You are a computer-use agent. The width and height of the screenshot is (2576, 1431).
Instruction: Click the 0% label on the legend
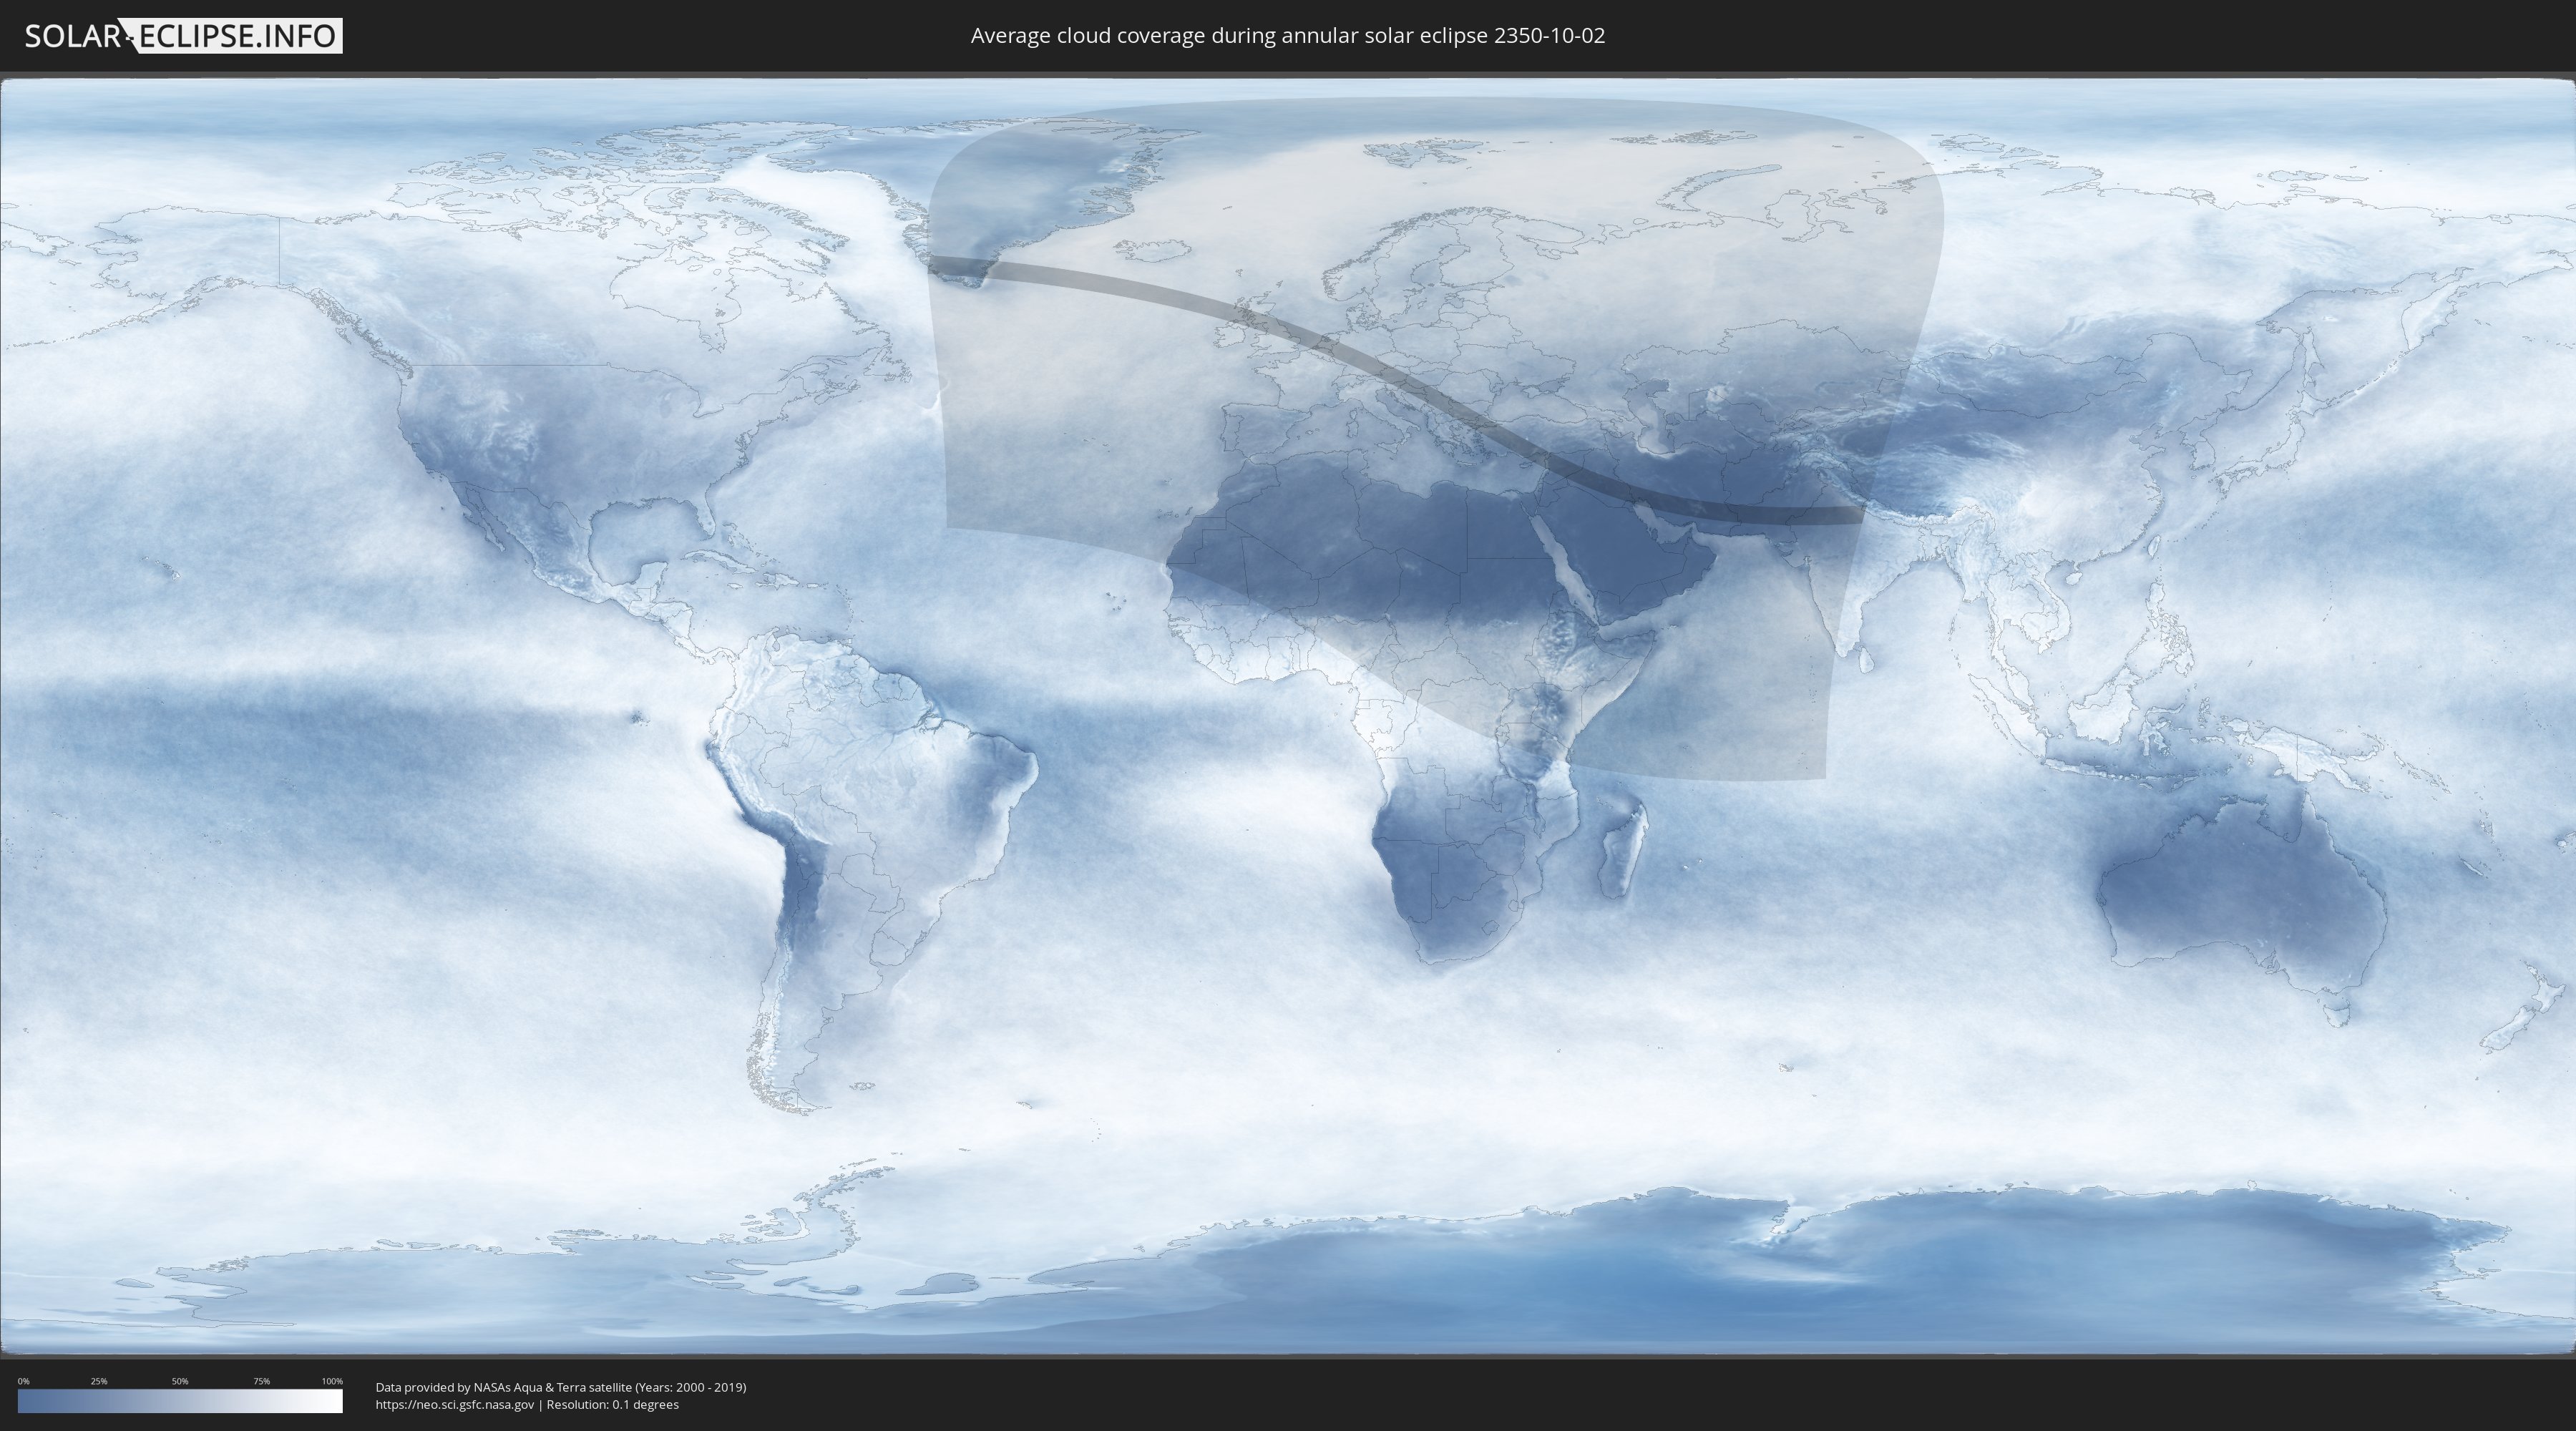click(x=23, y=1381)
